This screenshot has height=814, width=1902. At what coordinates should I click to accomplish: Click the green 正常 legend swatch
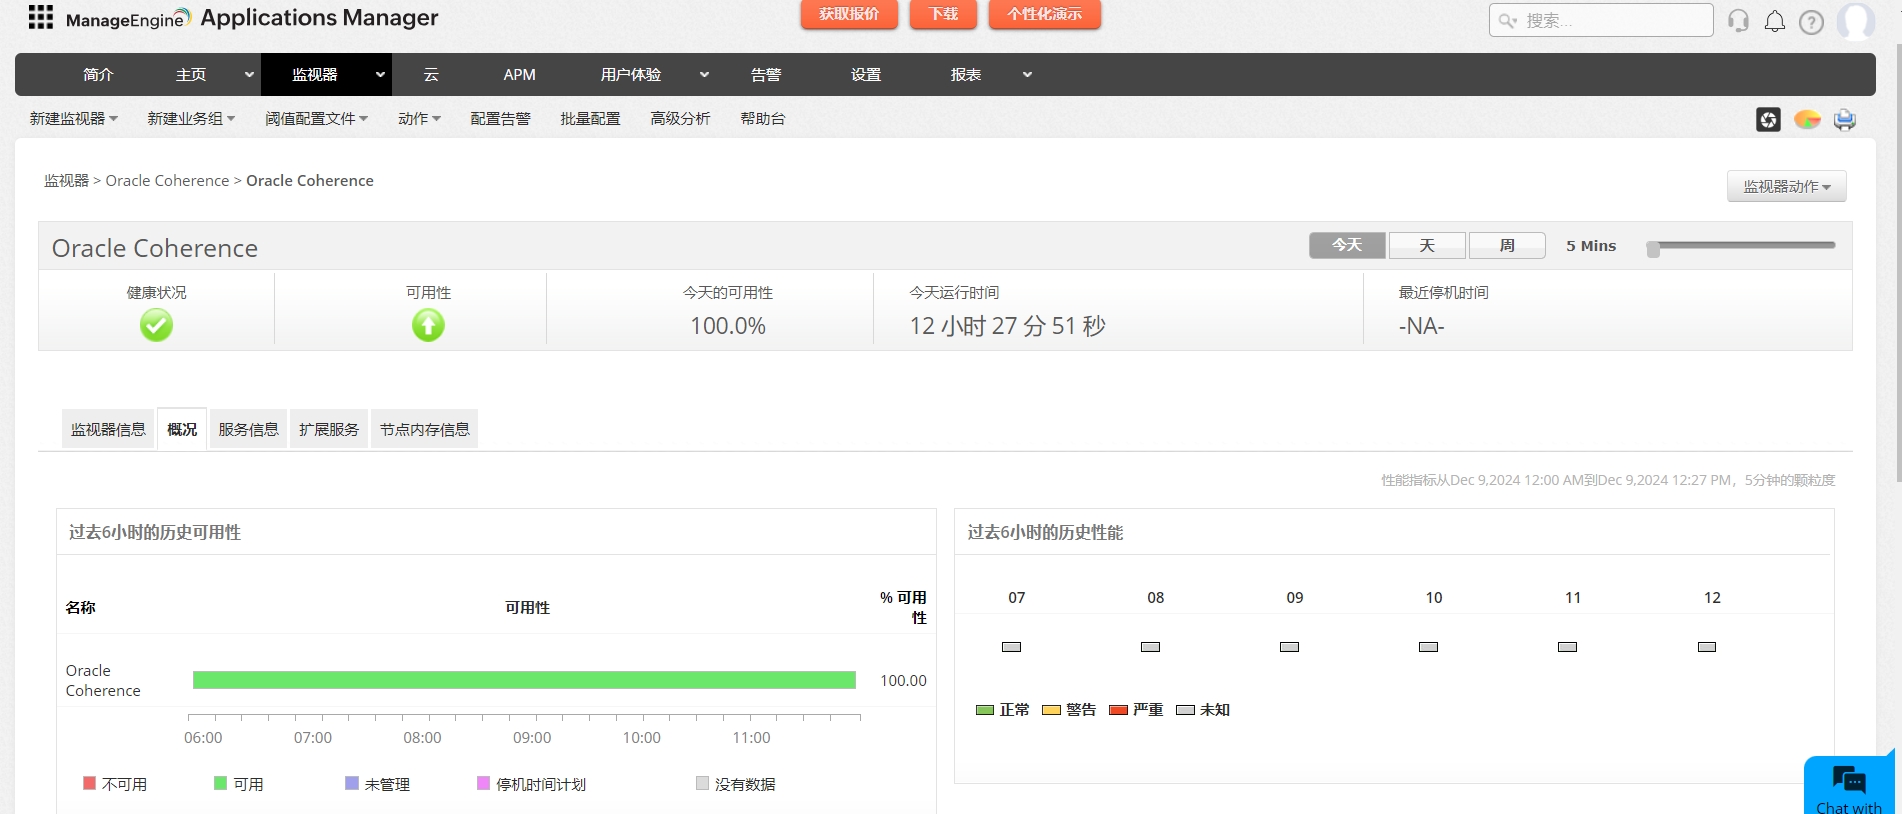click(985, 710)
